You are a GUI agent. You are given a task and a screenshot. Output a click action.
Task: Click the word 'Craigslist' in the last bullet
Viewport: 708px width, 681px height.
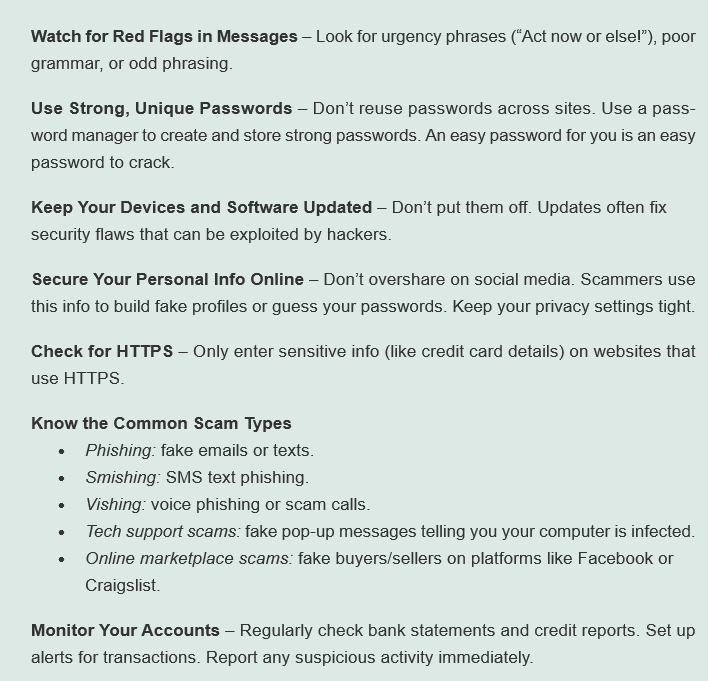point(121,585)
